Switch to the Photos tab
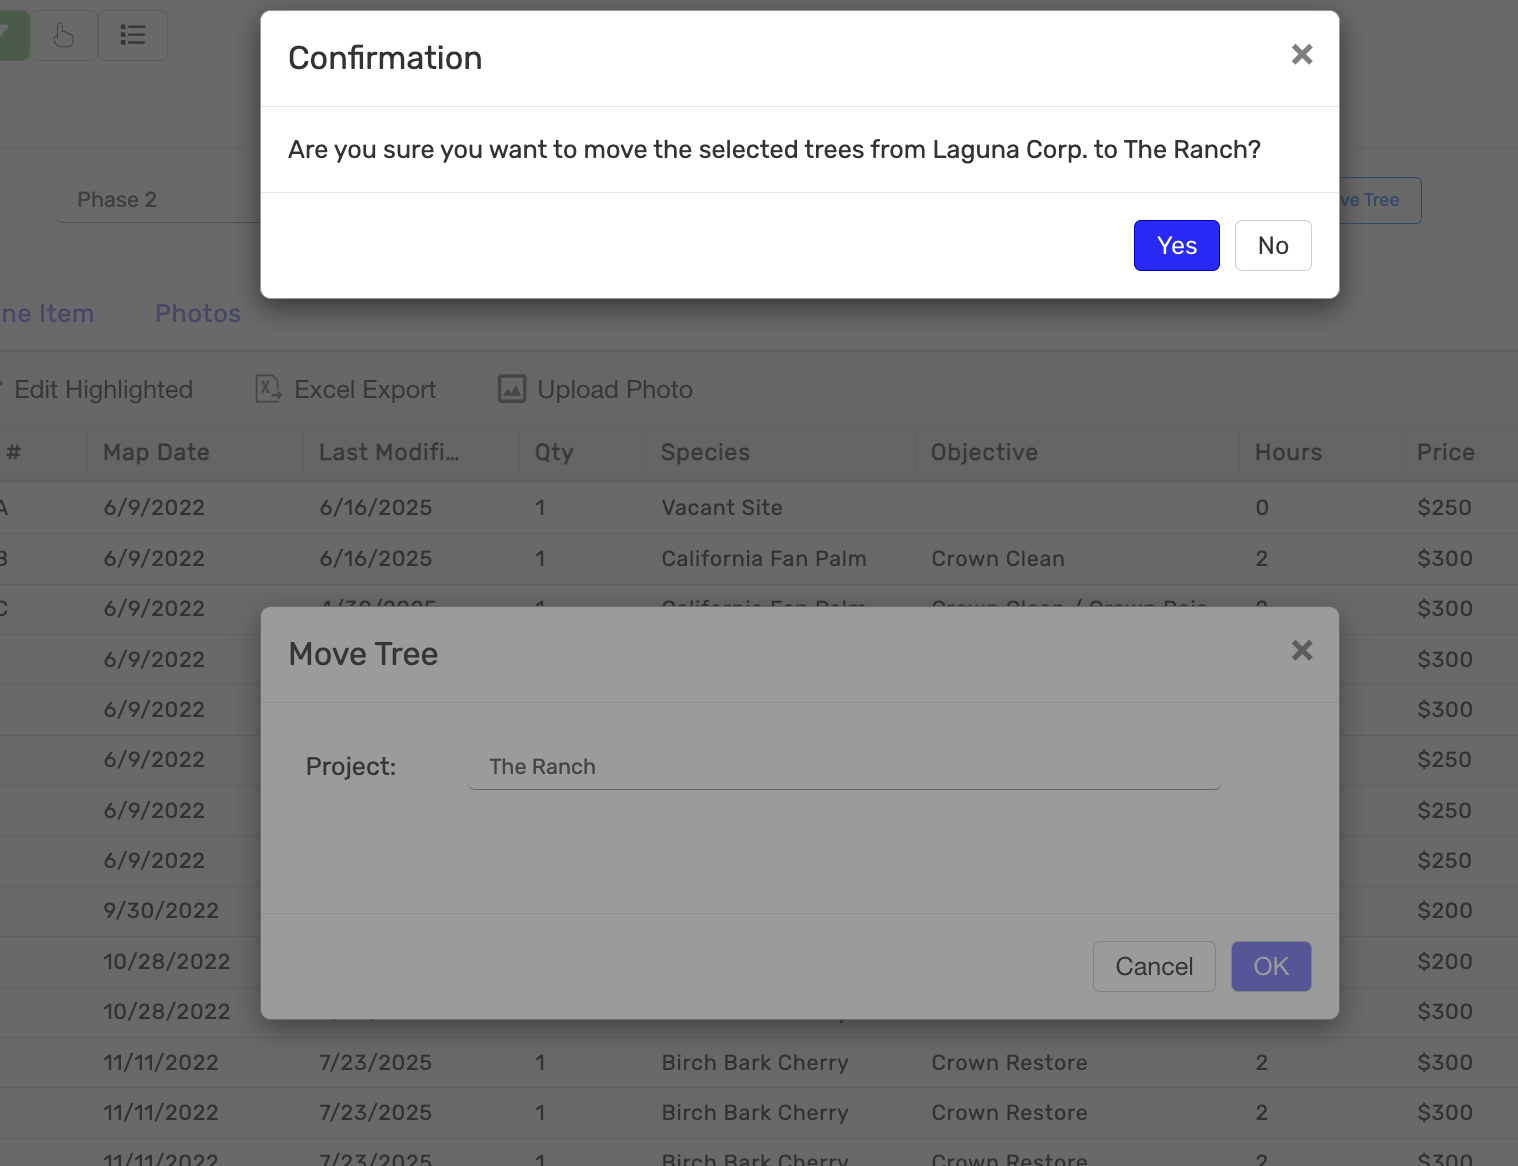The width and height of the screenshot is (1518, 1166). click(197, 314)
